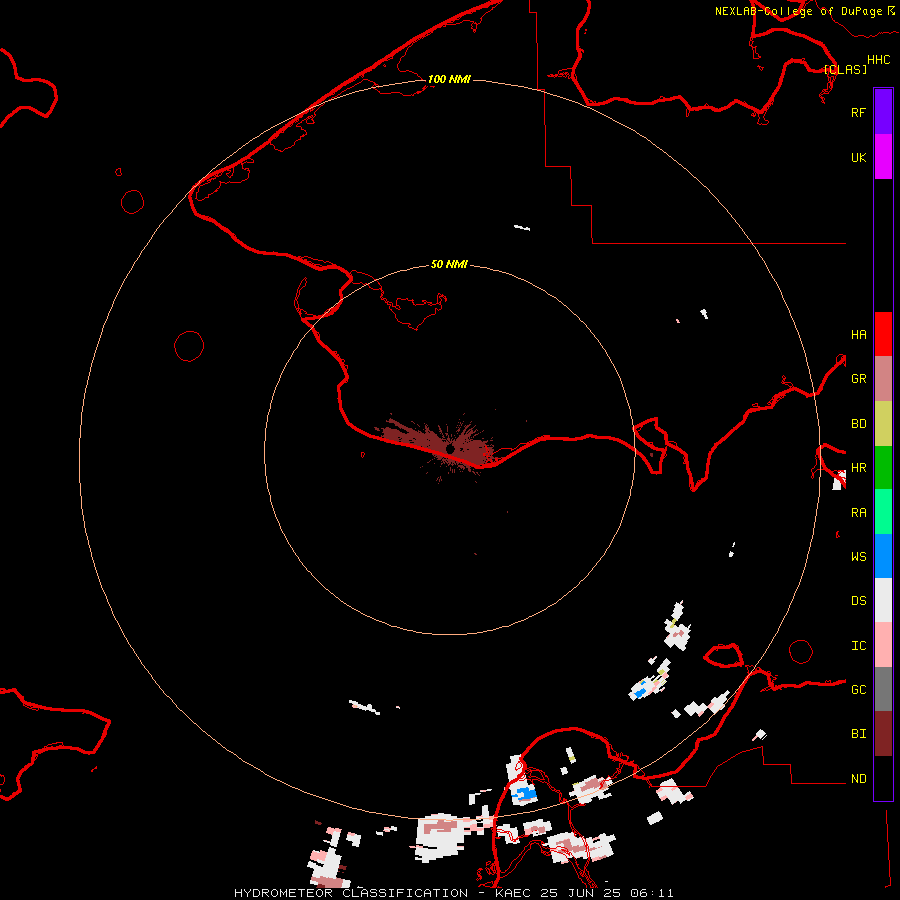Click the light pink IC legend swatch
Viewport: 900px width, 900px height.
[x=883, y=645]
